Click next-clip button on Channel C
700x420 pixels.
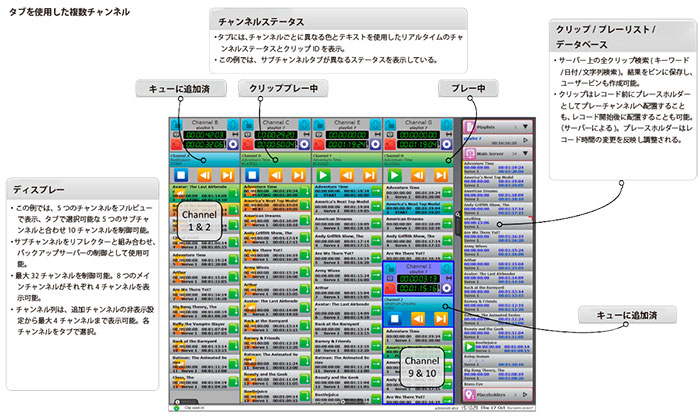[x=294, y=176]
